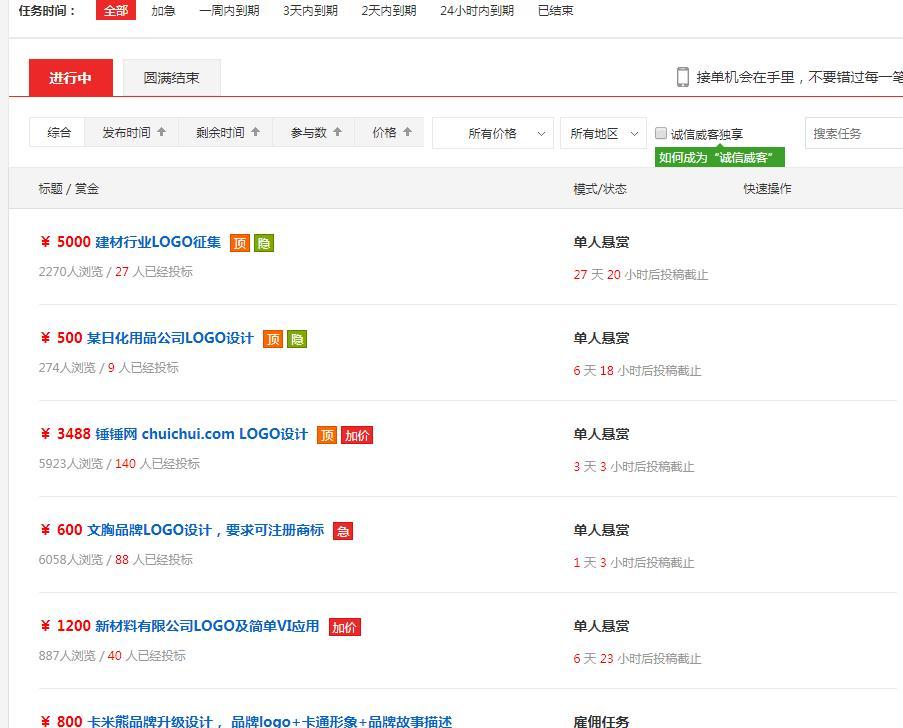This screenshot has width=903, height=728.
Task: Click the ¥ 600 reward amount
Action: coord(61,530)
